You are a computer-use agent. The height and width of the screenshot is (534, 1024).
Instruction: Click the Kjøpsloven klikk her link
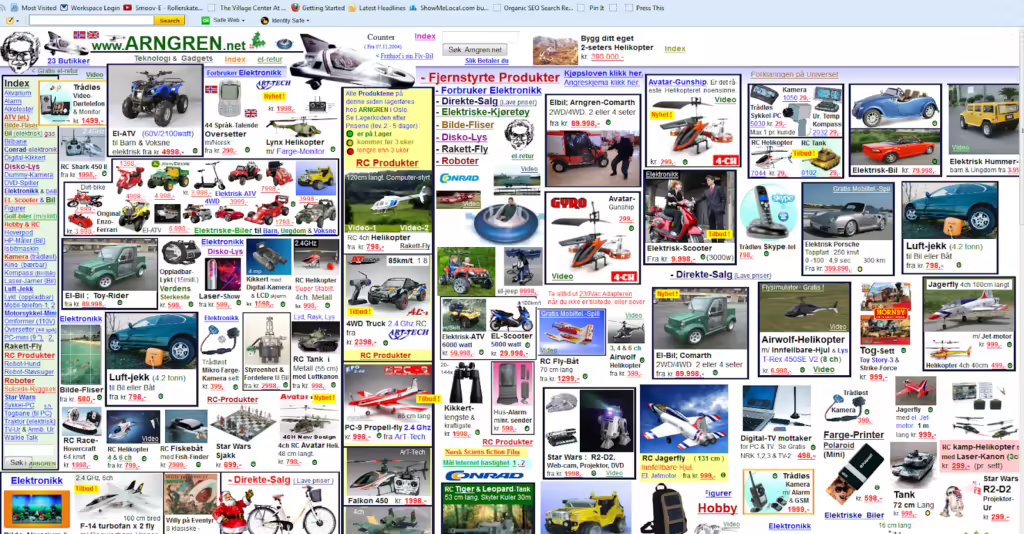pyautogui.click(x=603, y=73)
